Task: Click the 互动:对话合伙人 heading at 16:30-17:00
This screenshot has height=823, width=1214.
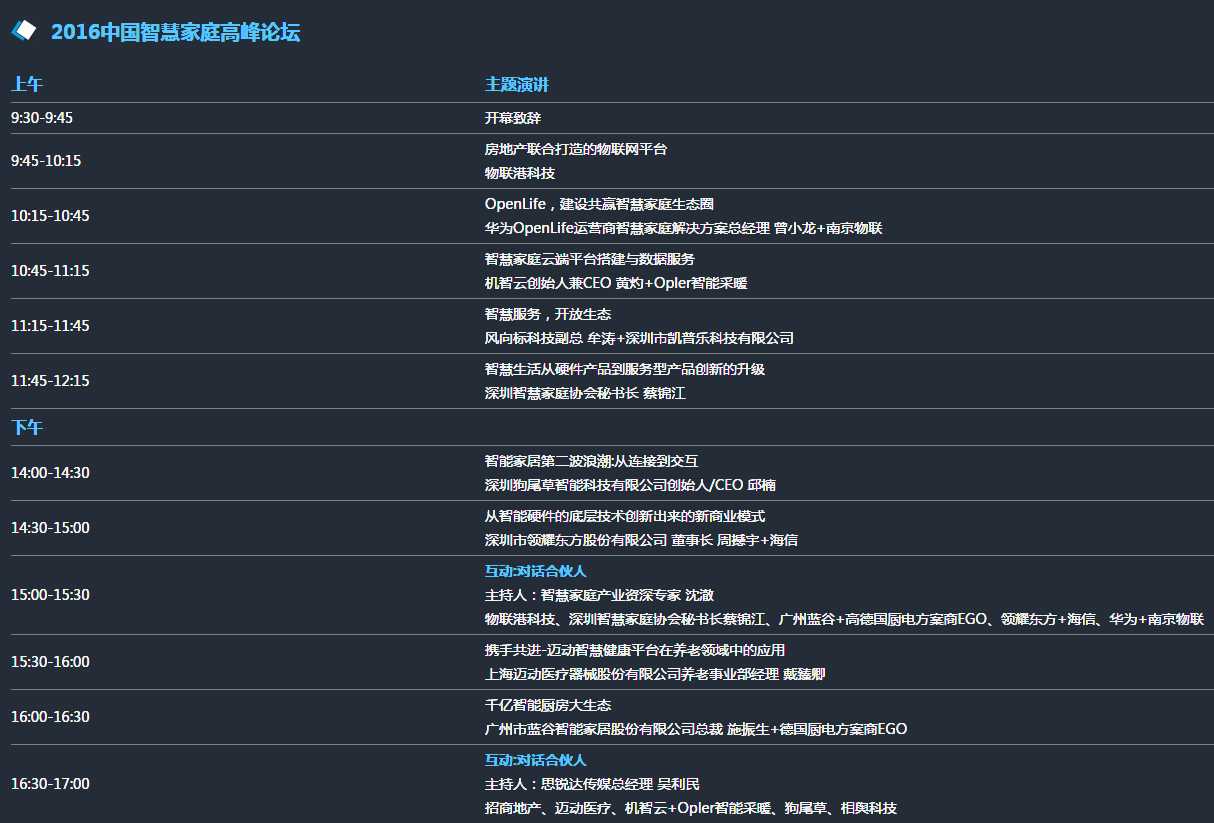Action: [x=536, y=760]
